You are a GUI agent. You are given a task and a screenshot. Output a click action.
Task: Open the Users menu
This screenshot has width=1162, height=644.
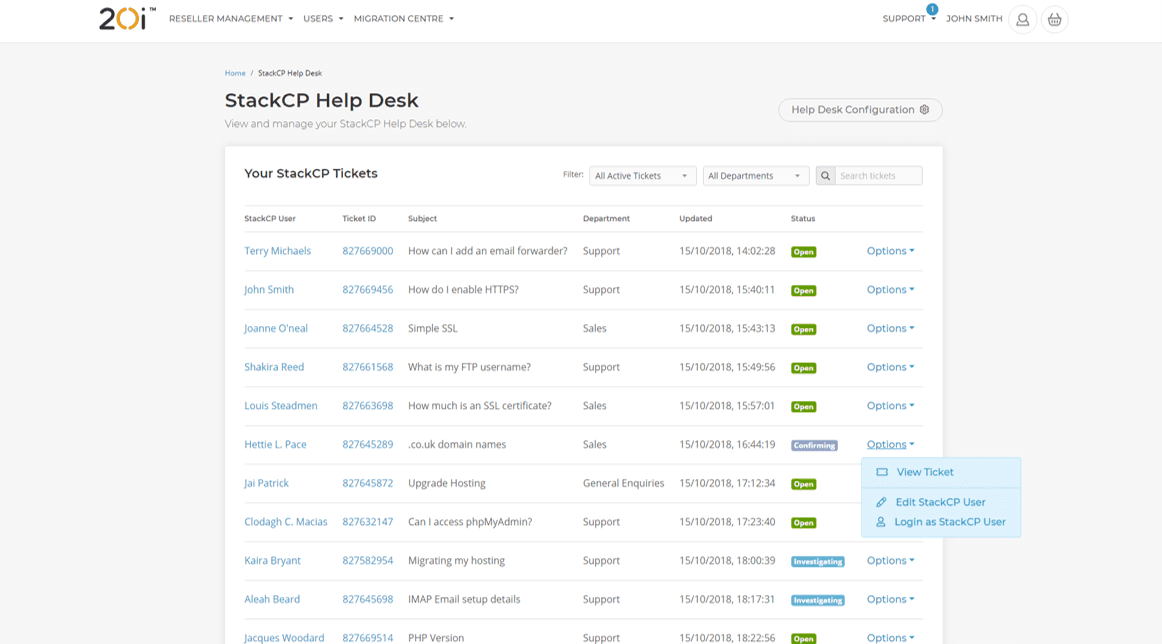(x=323, y=19)
